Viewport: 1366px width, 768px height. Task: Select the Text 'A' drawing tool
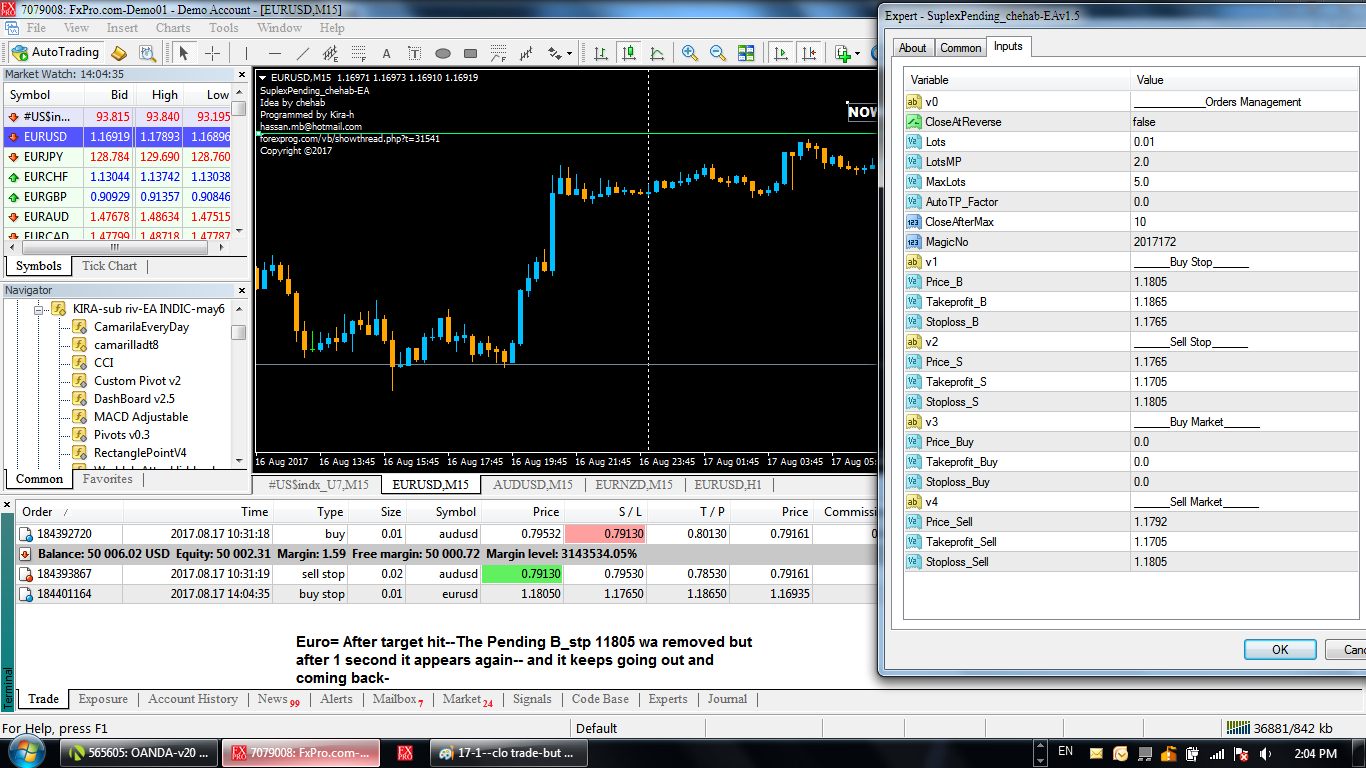[x=387, y=53]
